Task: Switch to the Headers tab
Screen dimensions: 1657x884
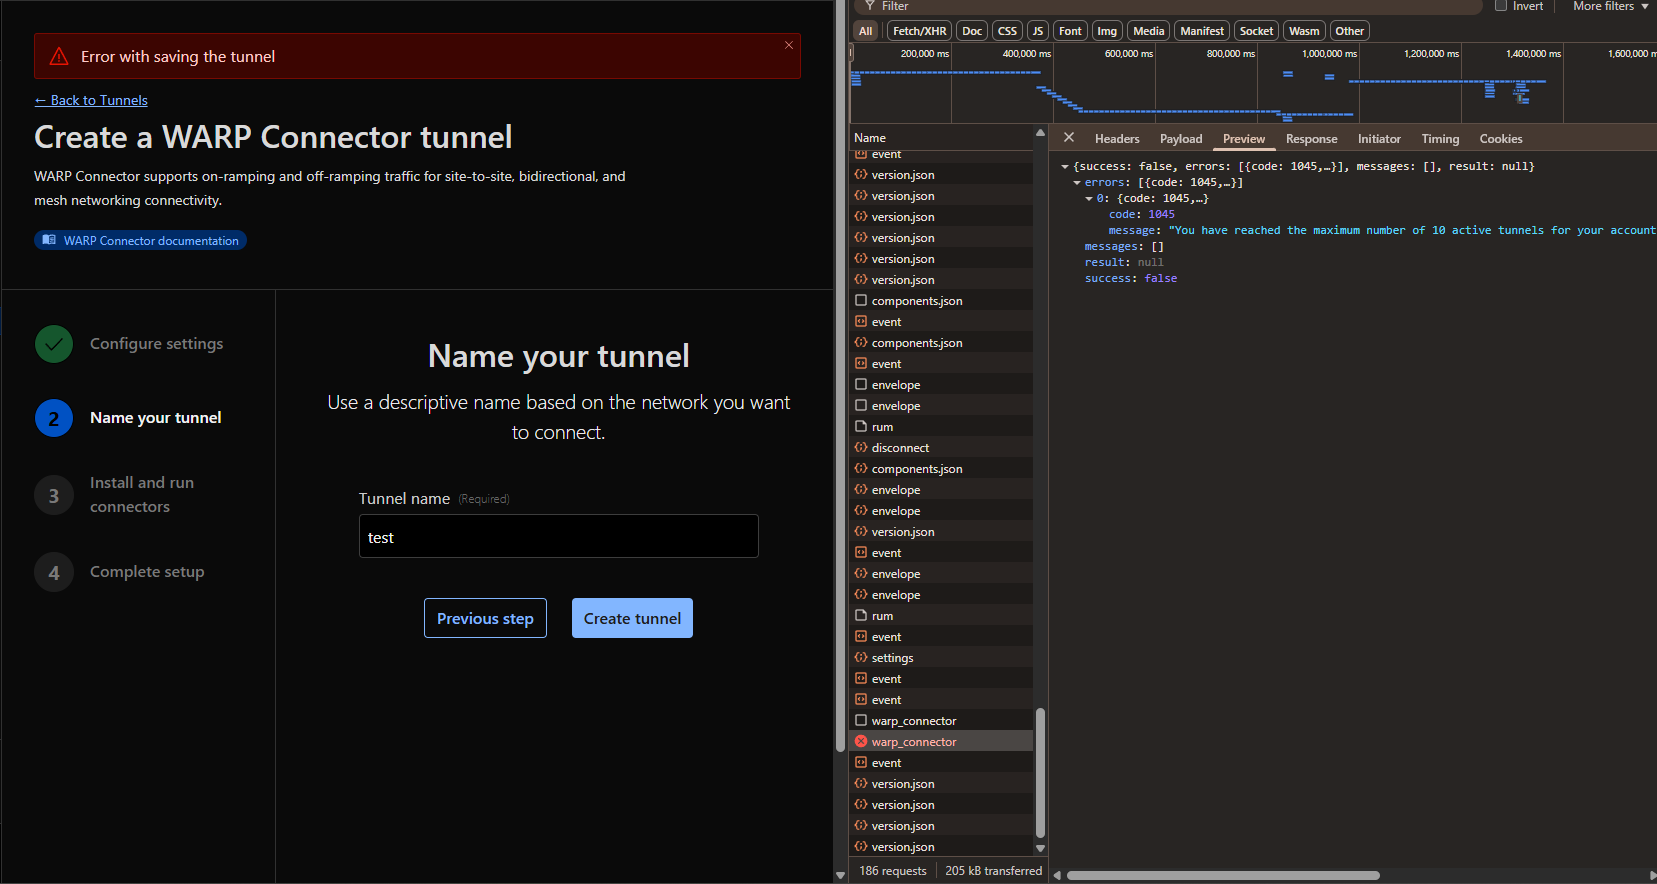Action: point(1117,139)
